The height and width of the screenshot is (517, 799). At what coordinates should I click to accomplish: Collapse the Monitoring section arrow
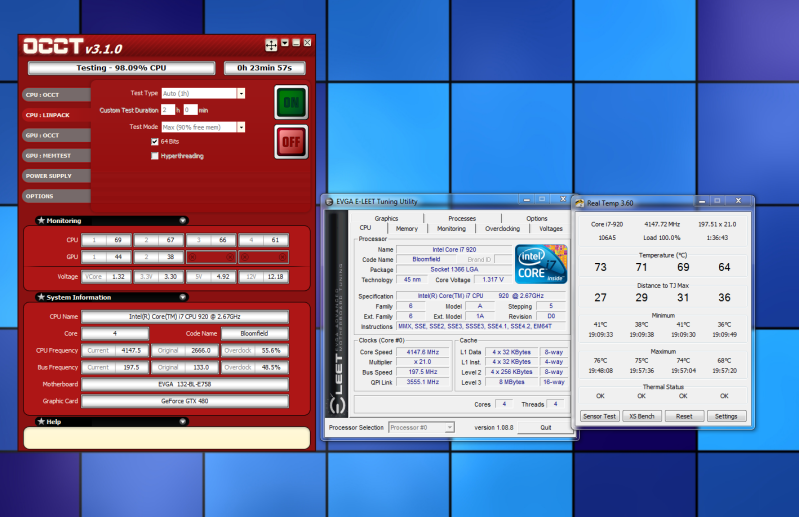pos(182,221)
